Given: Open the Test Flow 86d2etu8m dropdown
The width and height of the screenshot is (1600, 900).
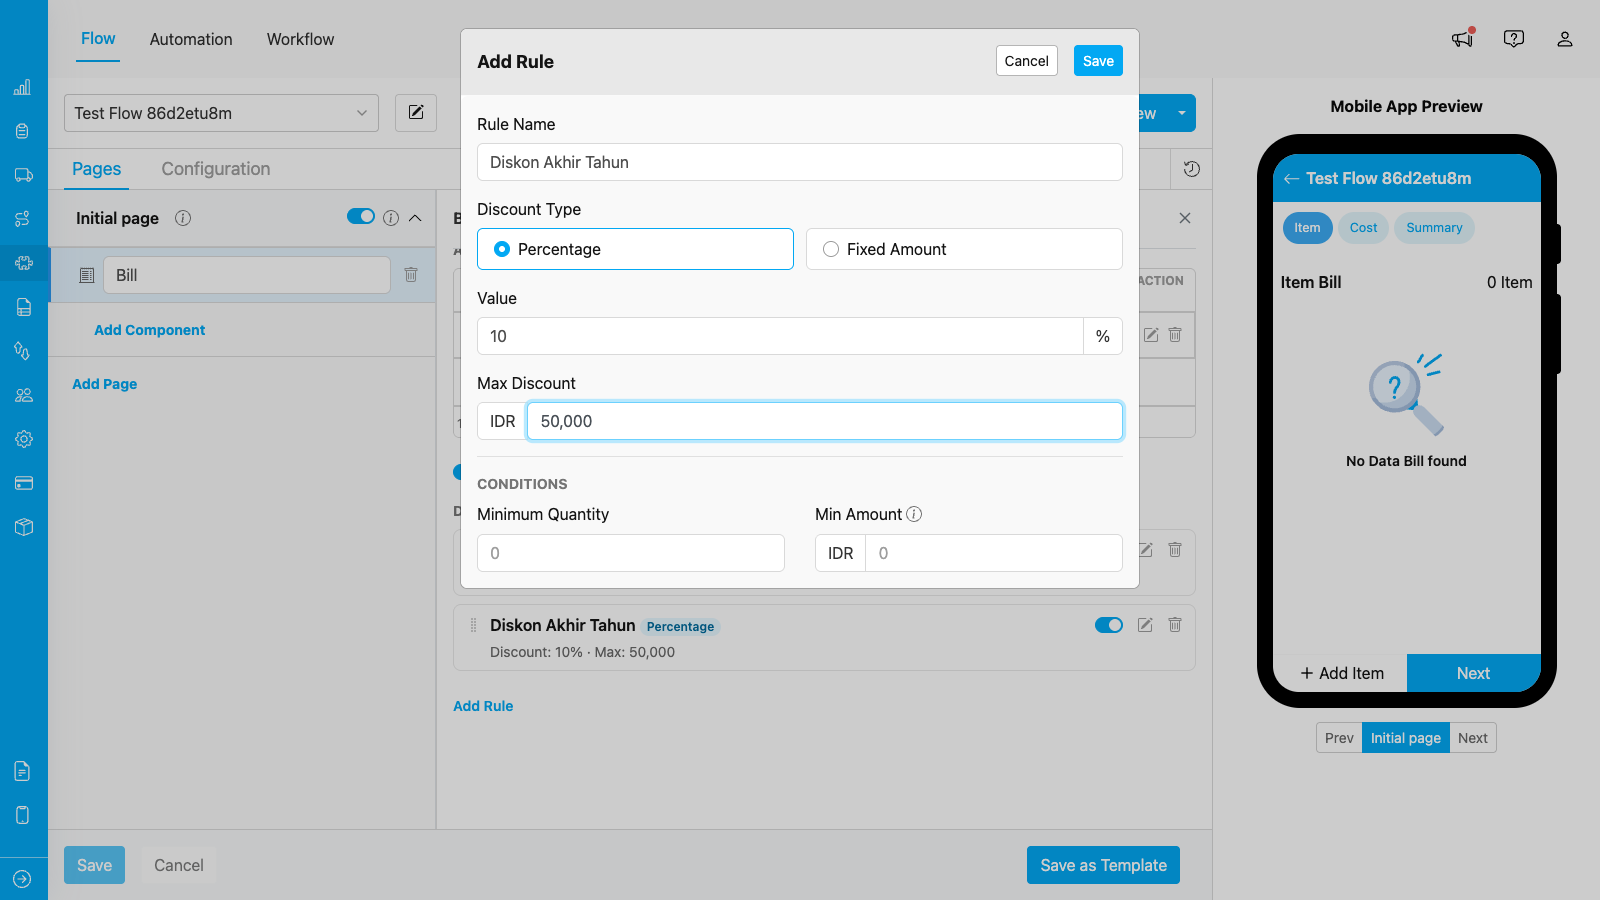Looking at the screenshot, I should point(221,113).
